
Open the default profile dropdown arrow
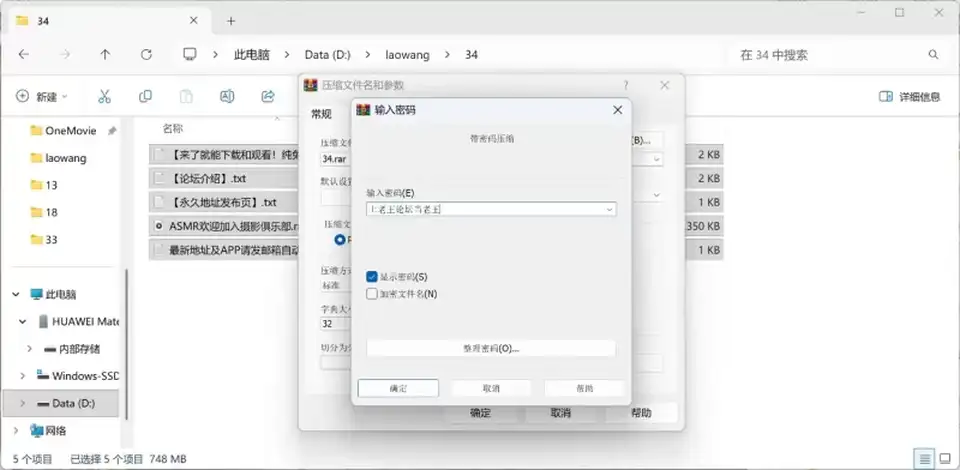(x=656, y=195)
